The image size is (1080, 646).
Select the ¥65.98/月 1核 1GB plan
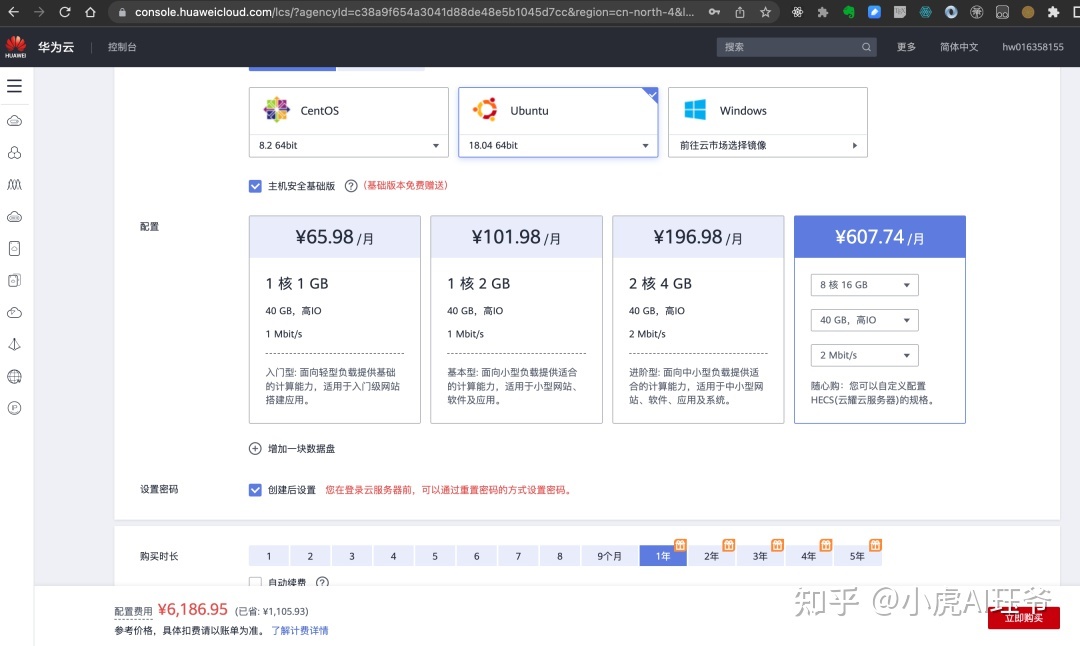click(335, 320)
